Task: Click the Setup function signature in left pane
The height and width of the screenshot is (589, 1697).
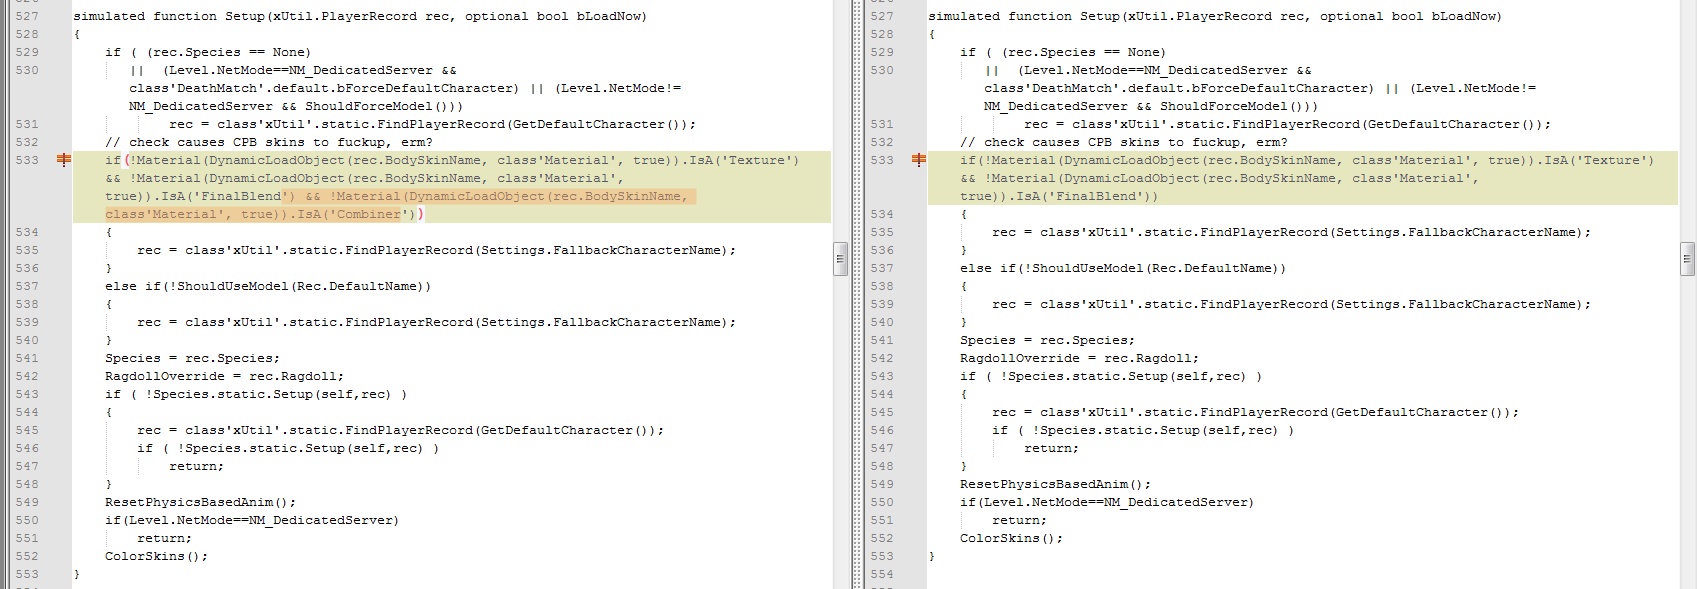Action: [x=360, y=16]
